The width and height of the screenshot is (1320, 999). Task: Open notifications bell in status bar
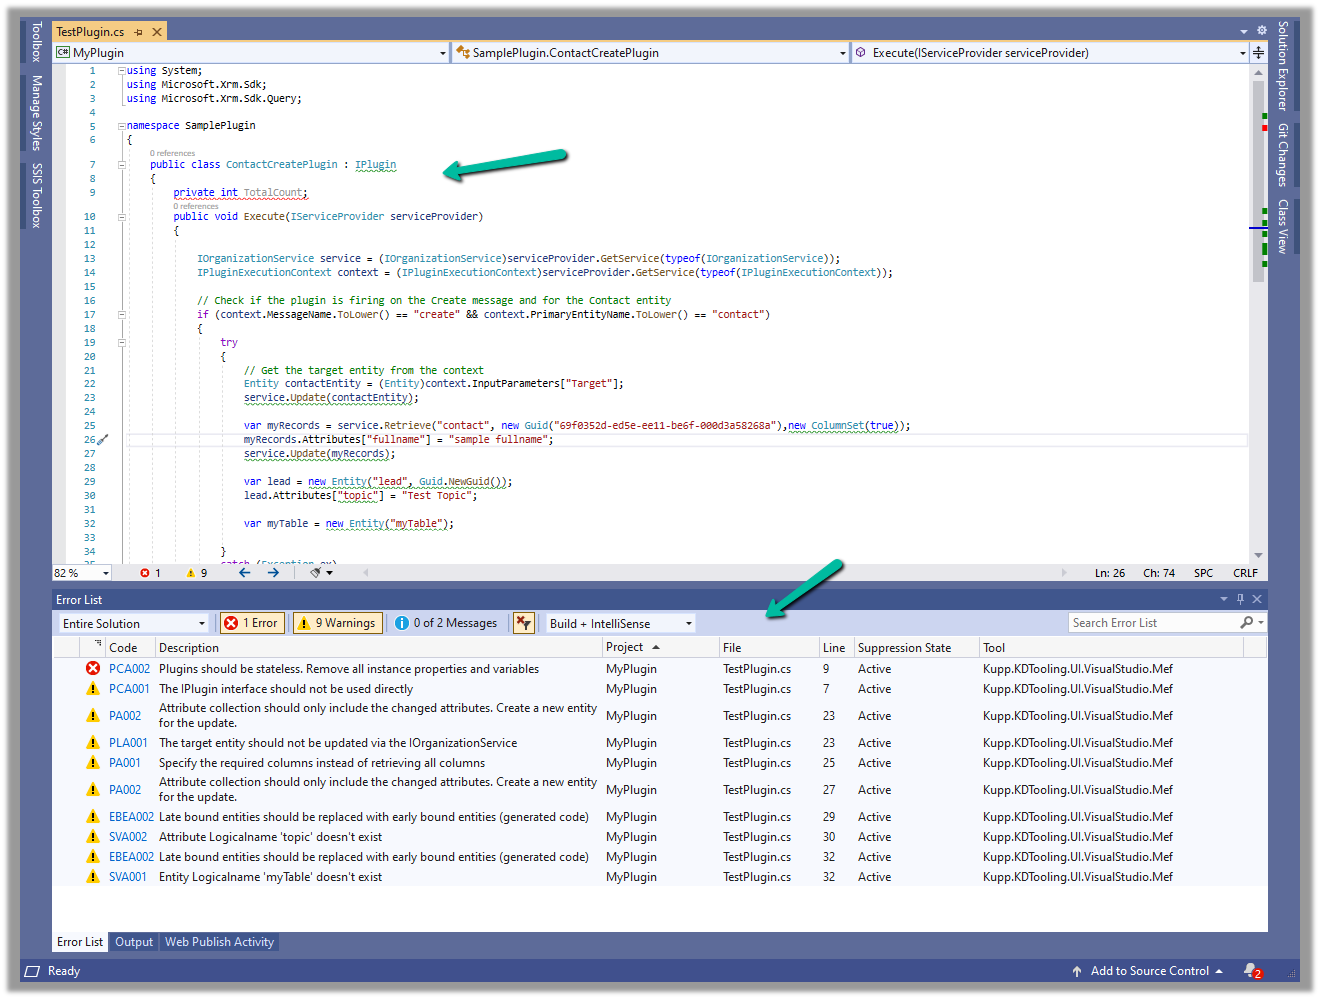(x=1251, y=971)
